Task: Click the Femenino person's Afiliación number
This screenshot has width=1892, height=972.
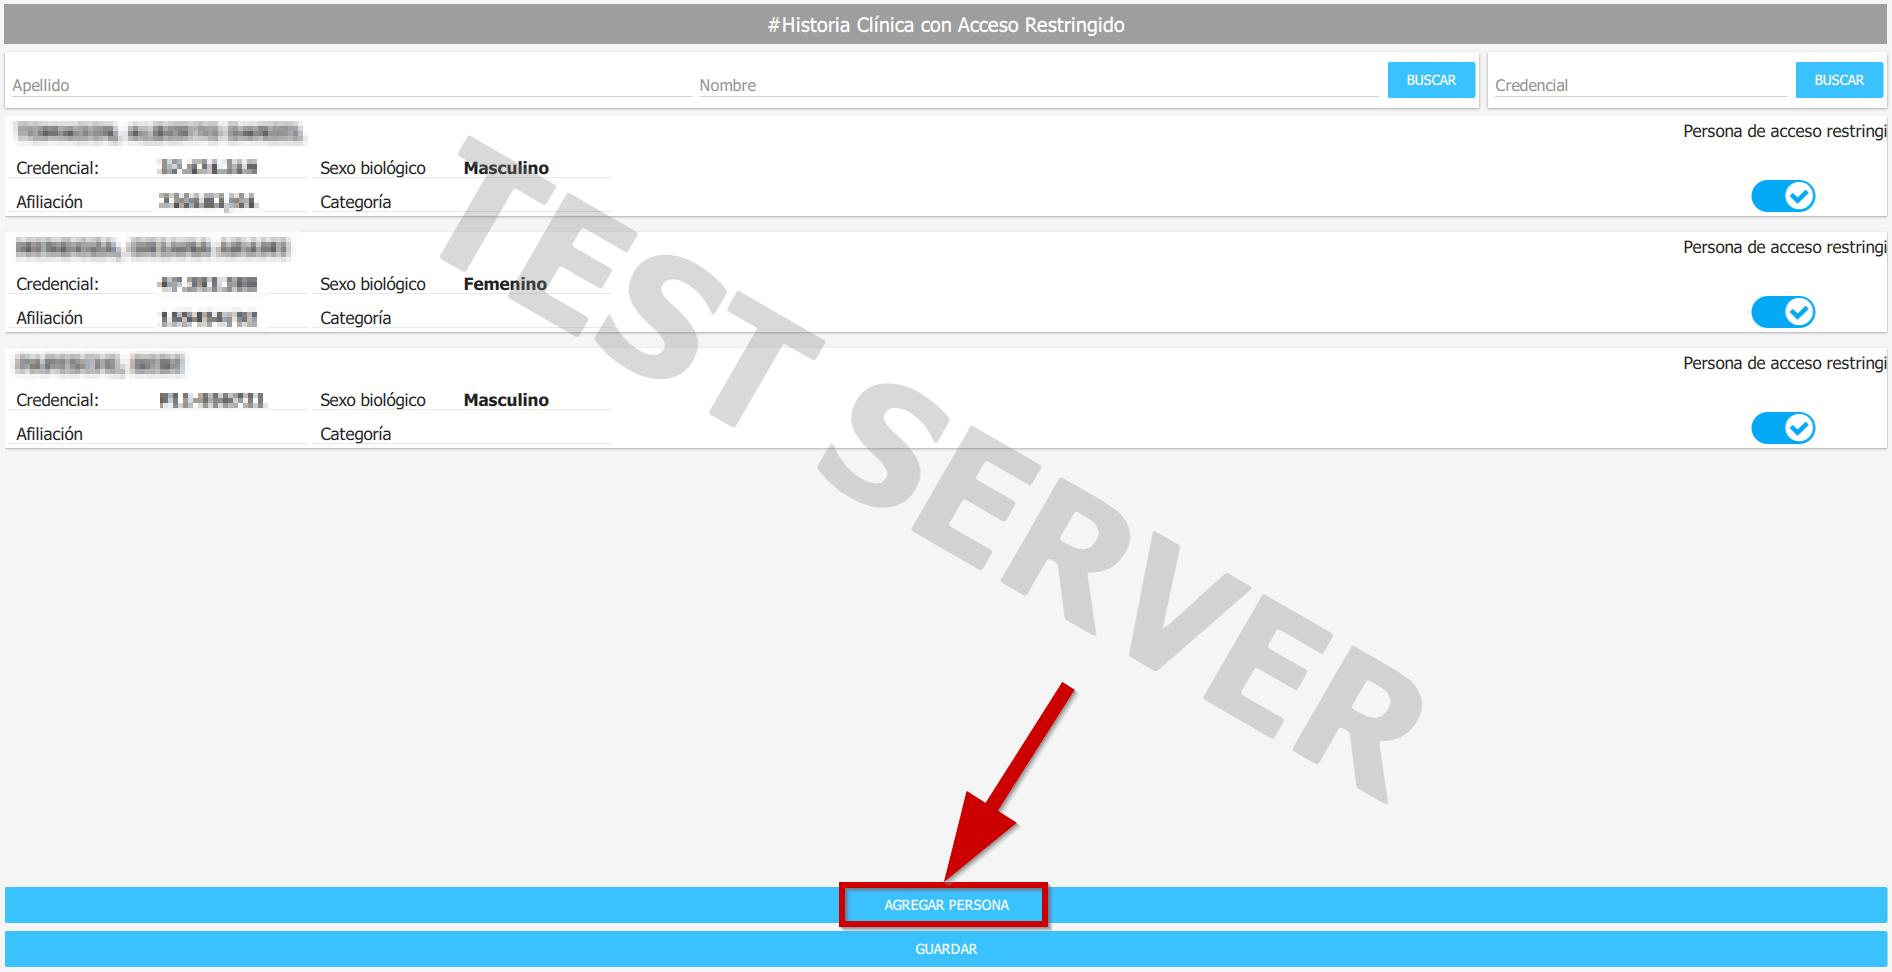Action: point(208,318)
